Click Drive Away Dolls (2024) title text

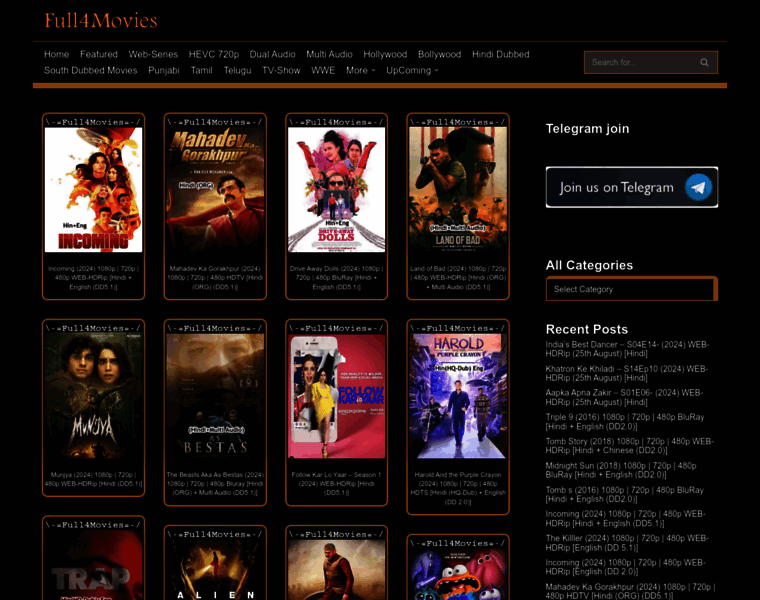336,278
